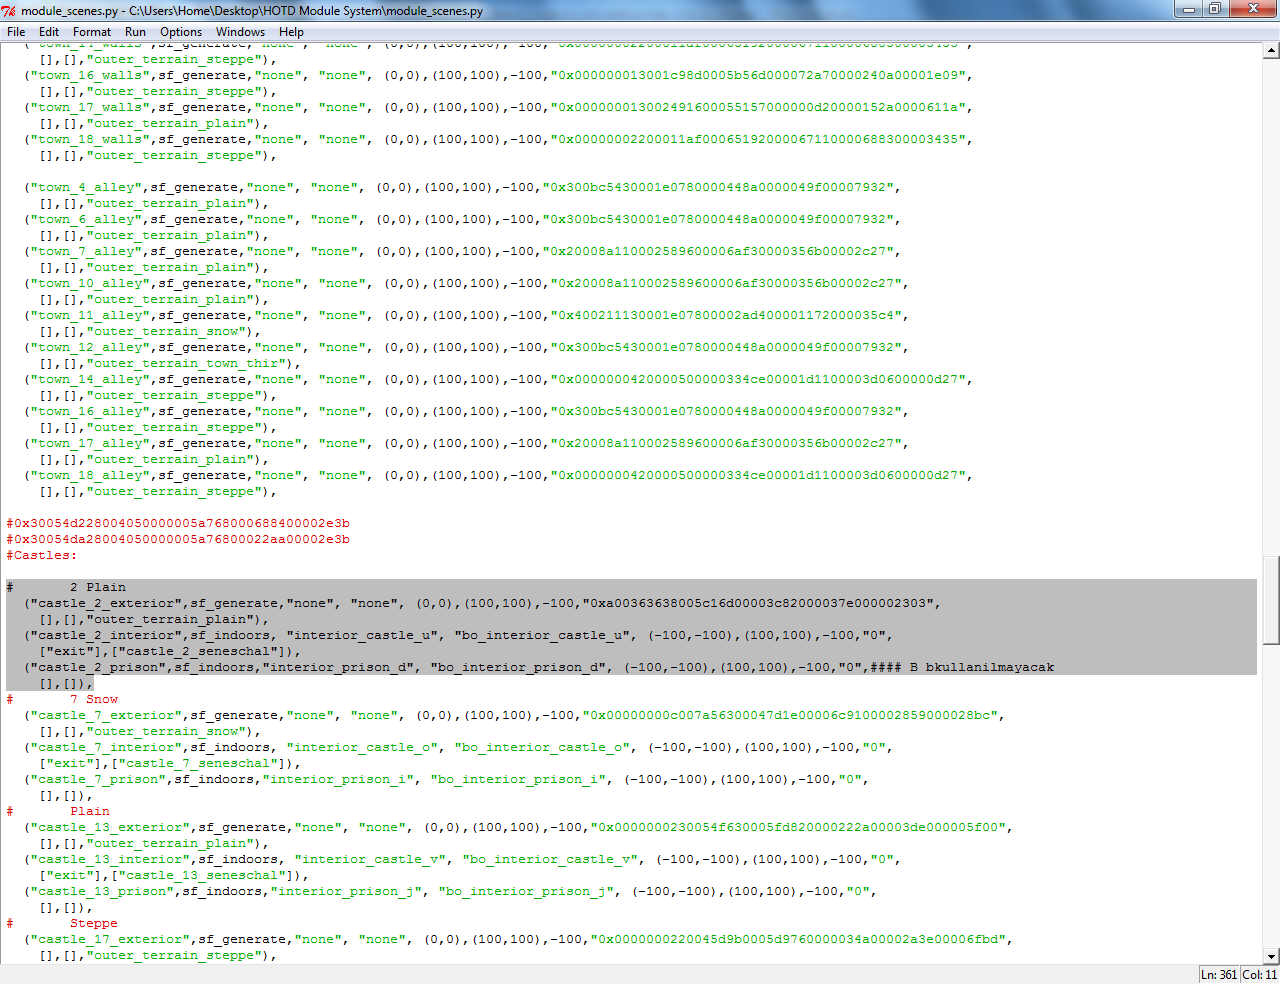Click the "town_18_walls" string
The width and height of the screenshot is (1280, 984).
(x=92, y=139)
